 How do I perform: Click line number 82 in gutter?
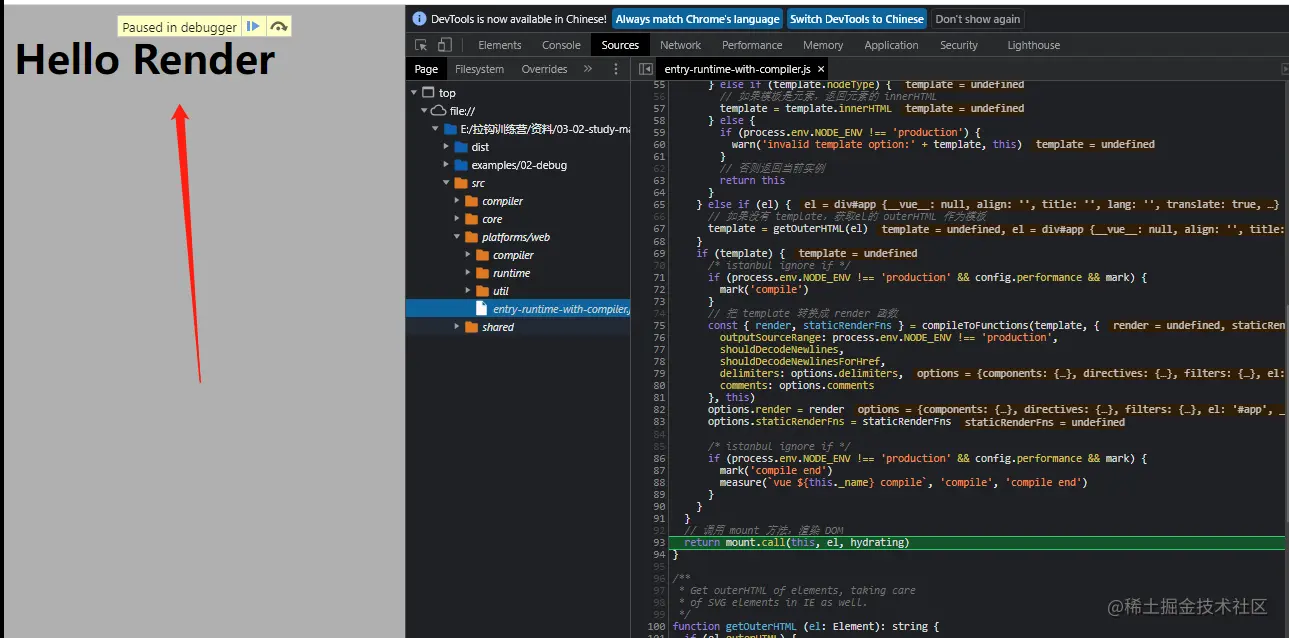tap(657, 410)
